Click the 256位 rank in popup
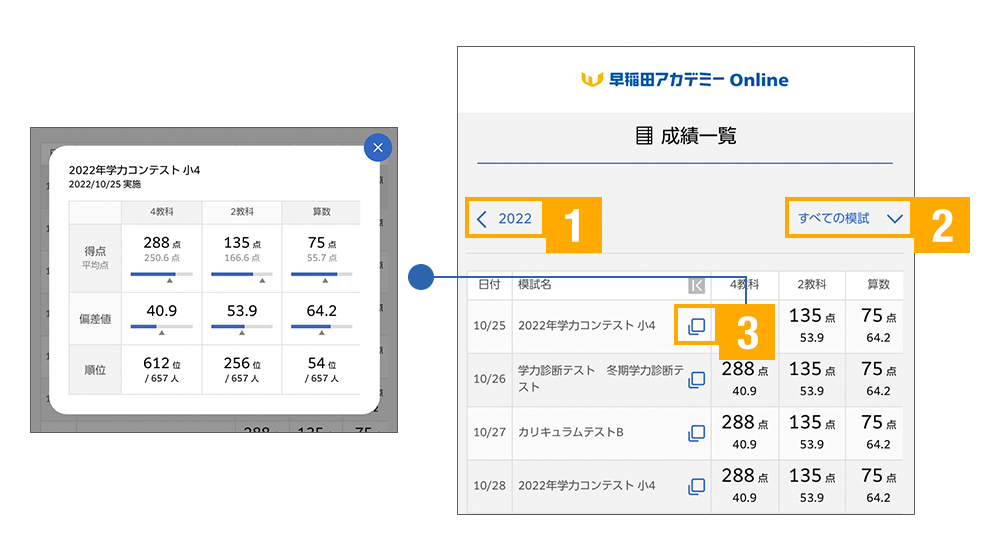The width and height of the screenshot is (1000, 560). (x=242, y=364)
